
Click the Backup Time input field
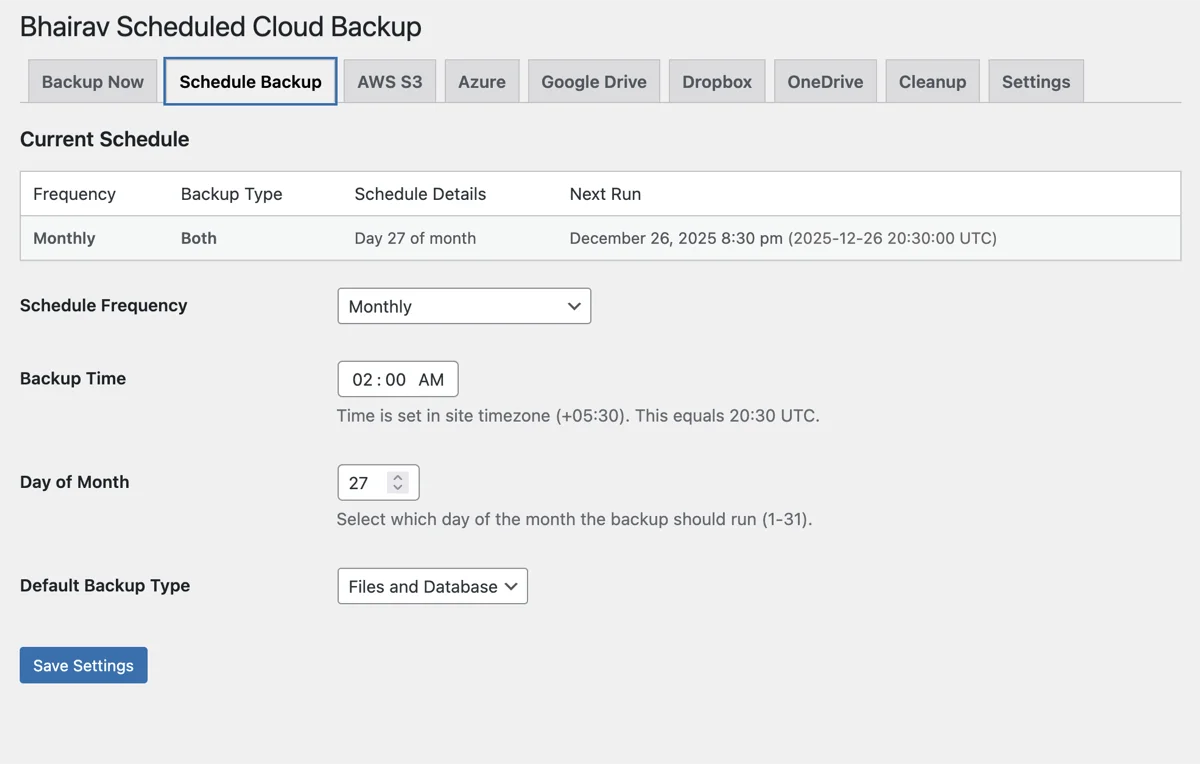(x=397, y=379)
